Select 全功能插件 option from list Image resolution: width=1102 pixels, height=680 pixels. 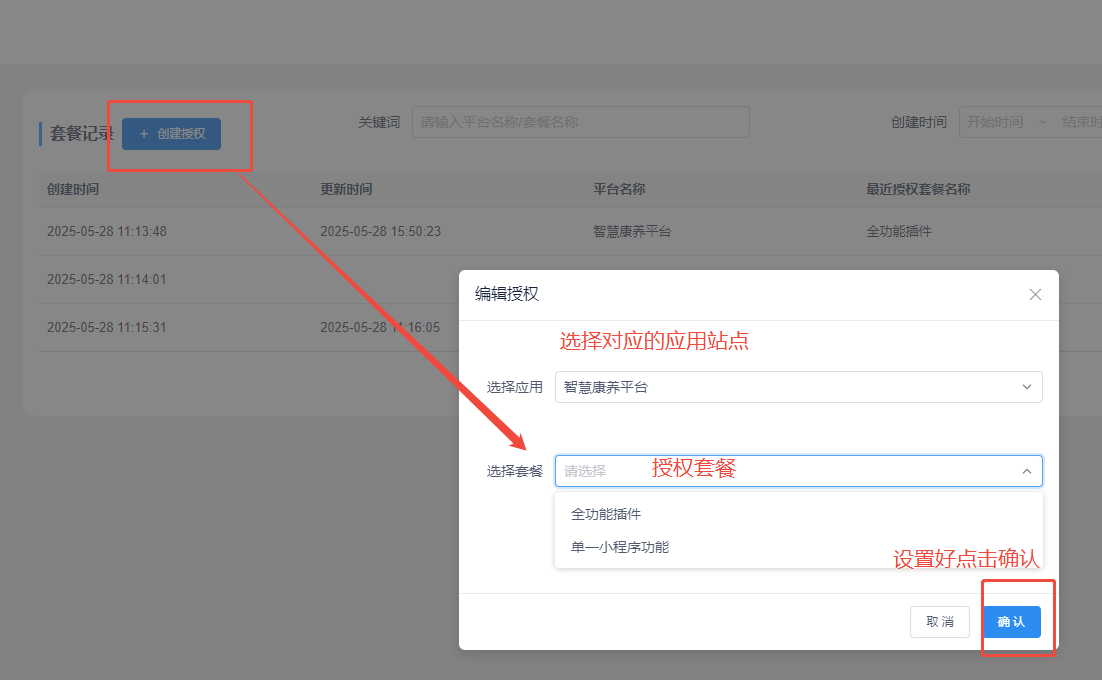[798, 514]
